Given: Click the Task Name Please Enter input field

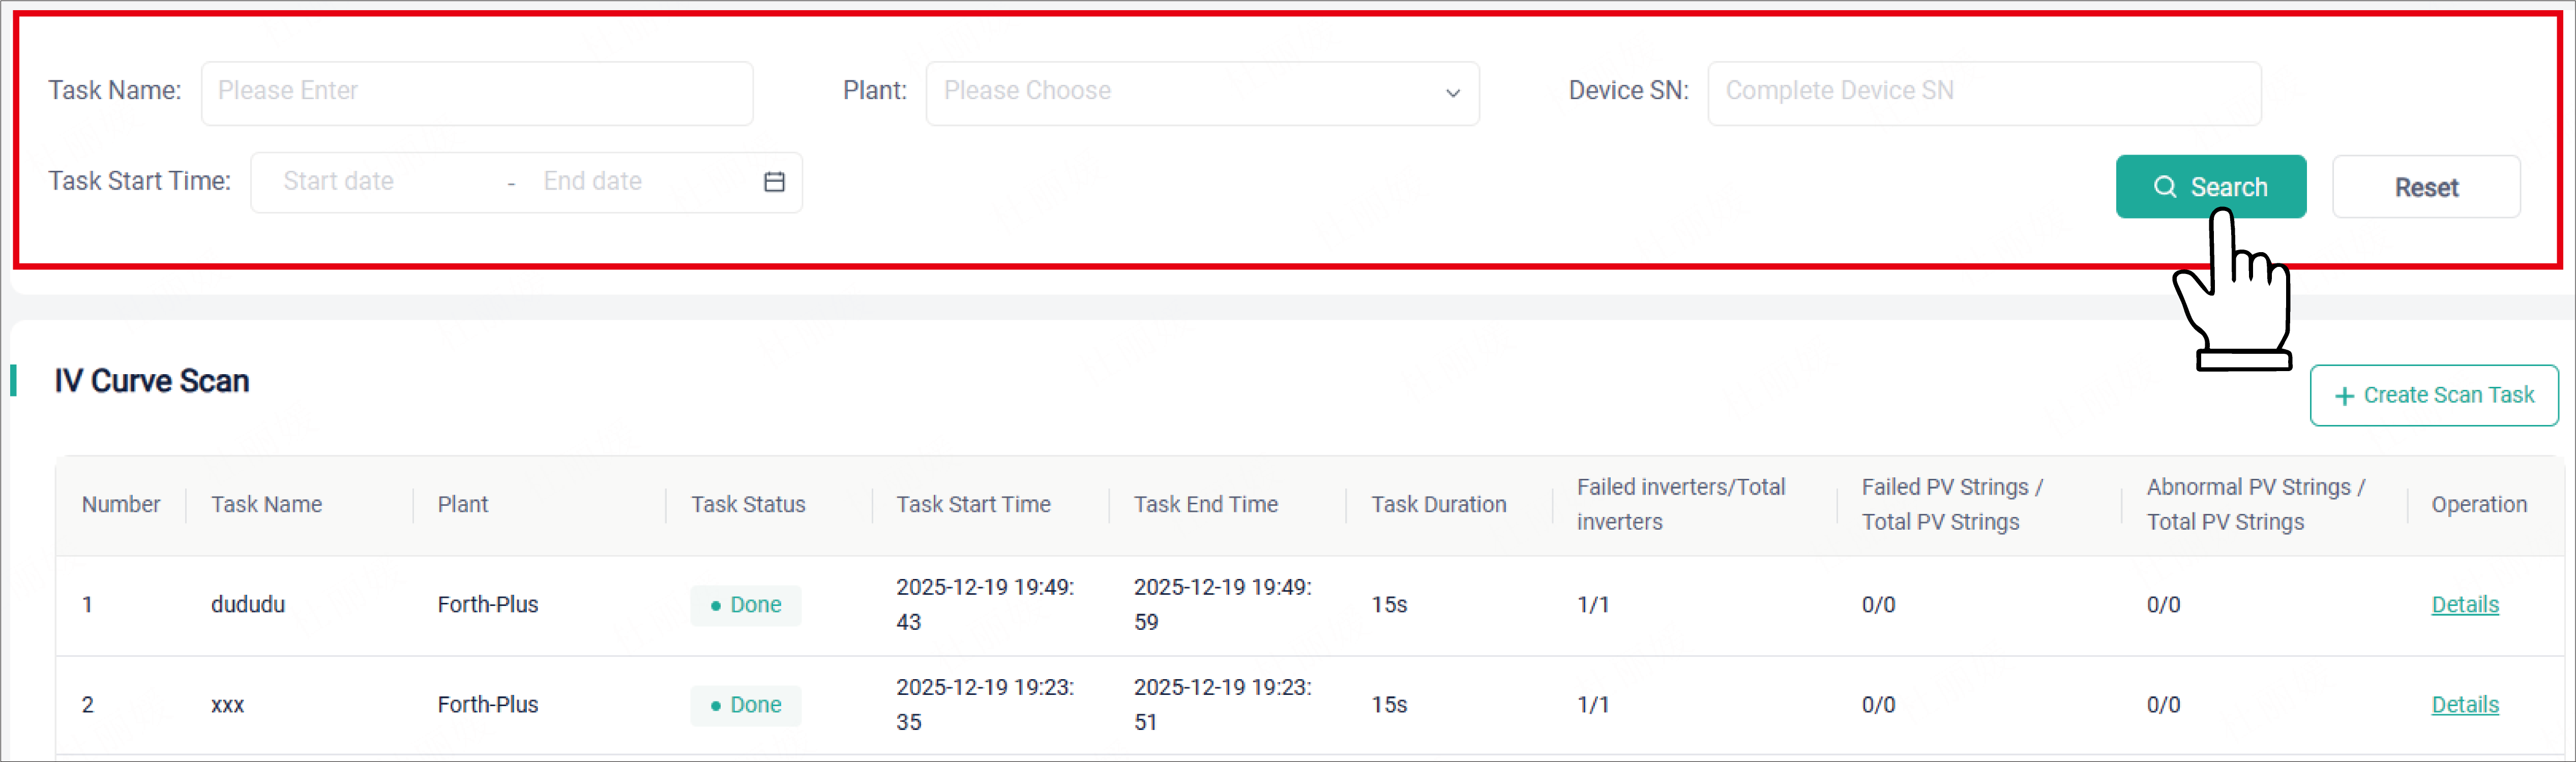Looking at the screenshot, I should pos(477,93).
